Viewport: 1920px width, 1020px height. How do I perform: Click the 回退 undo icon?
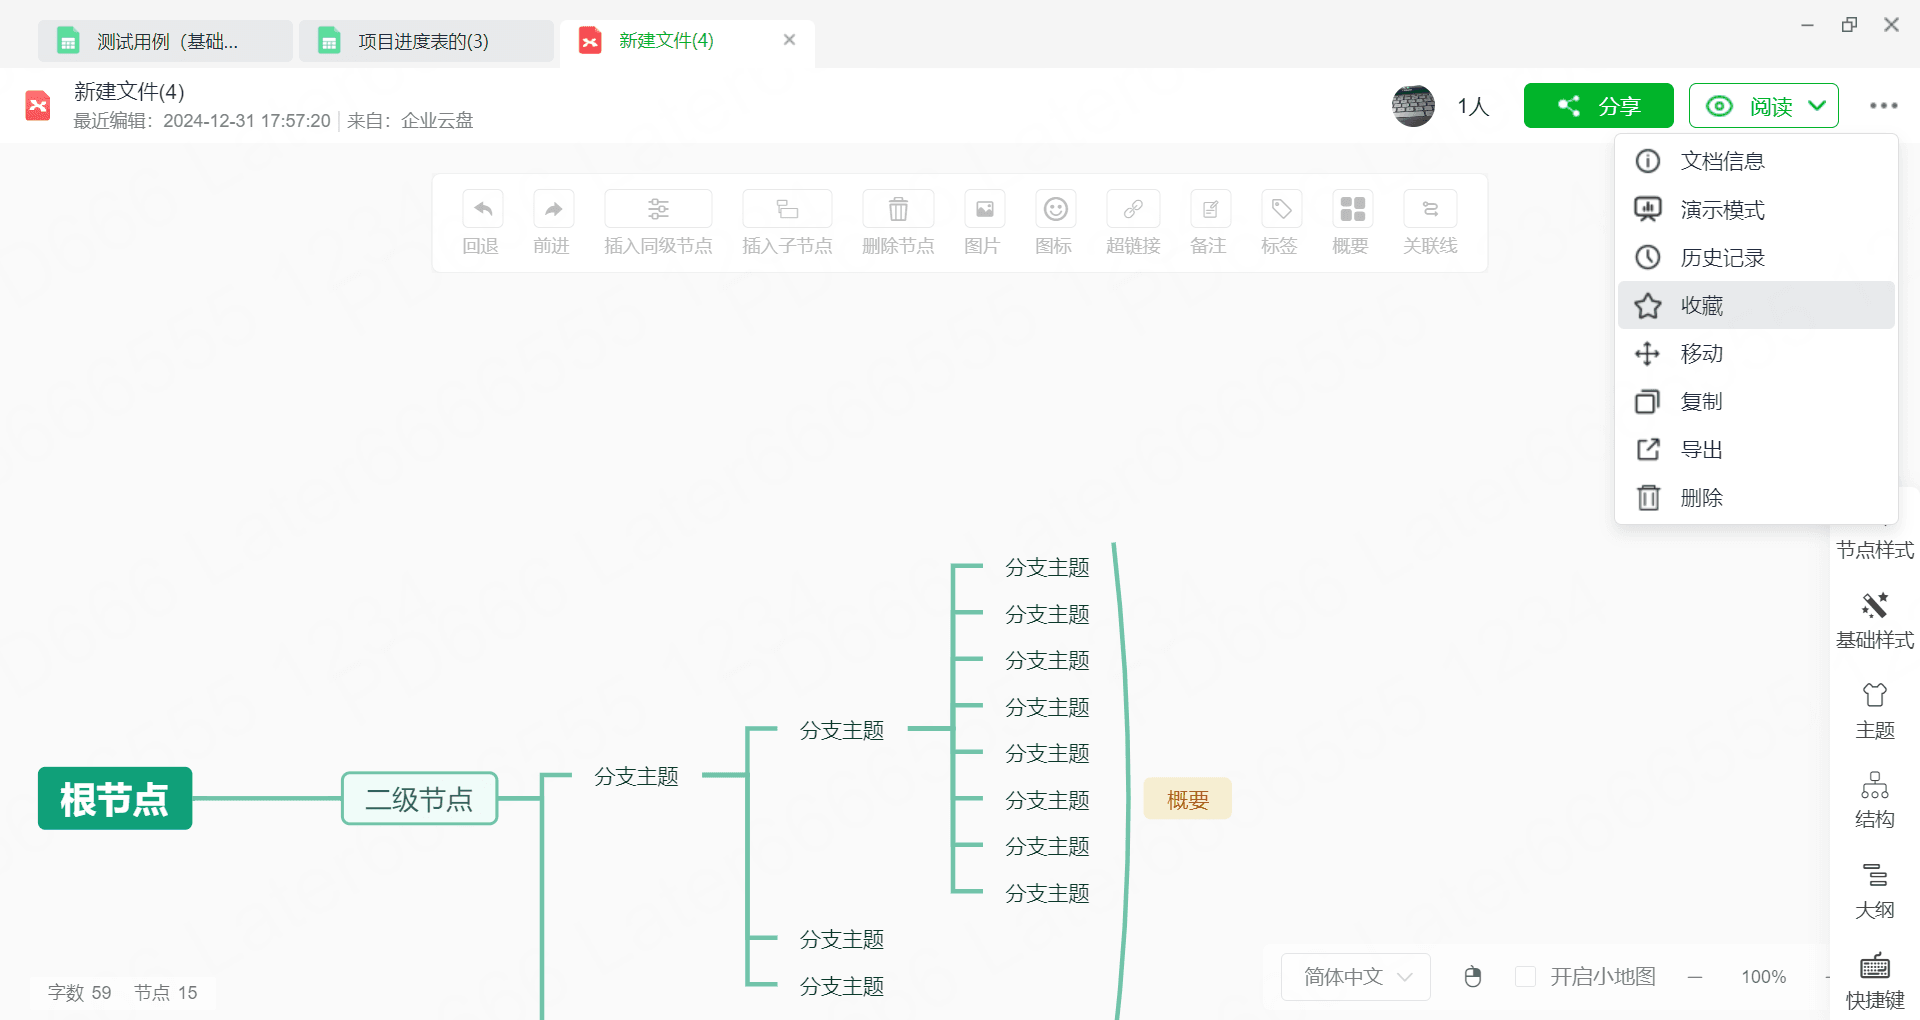pos(482,209)
